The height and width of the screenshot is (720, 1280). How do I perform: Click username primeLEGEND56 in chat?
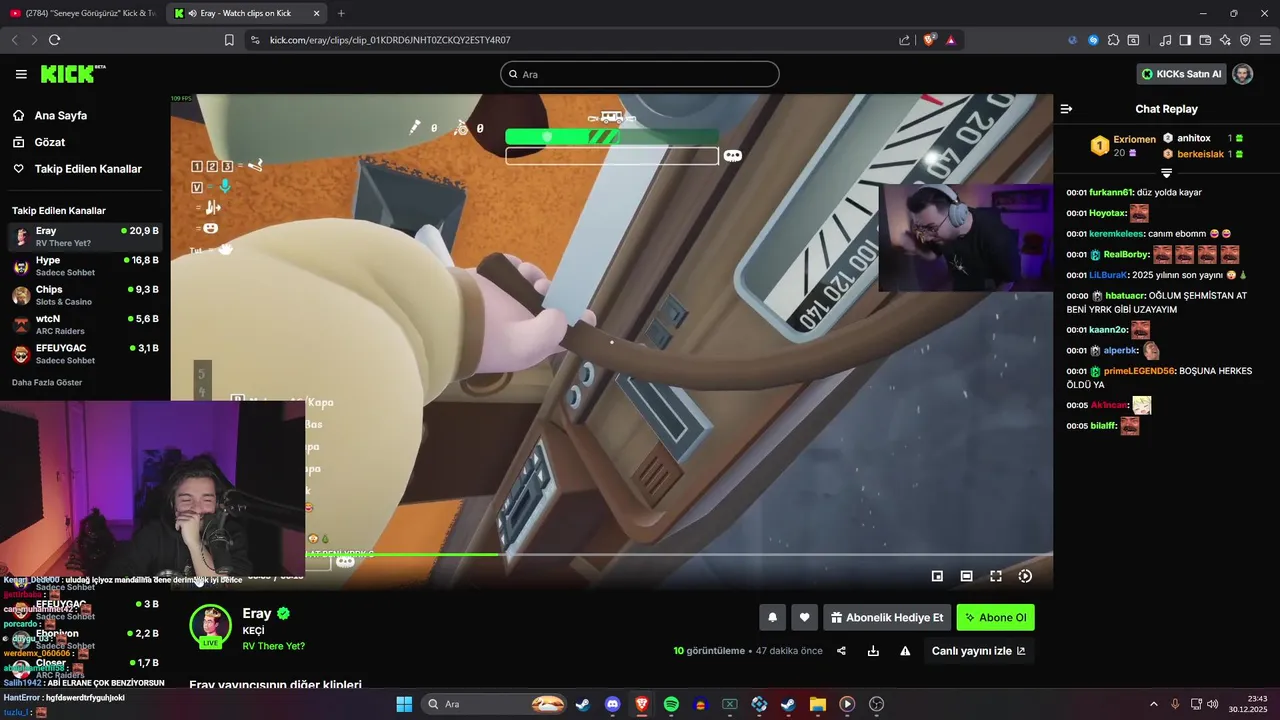(x=1139, y=371)
